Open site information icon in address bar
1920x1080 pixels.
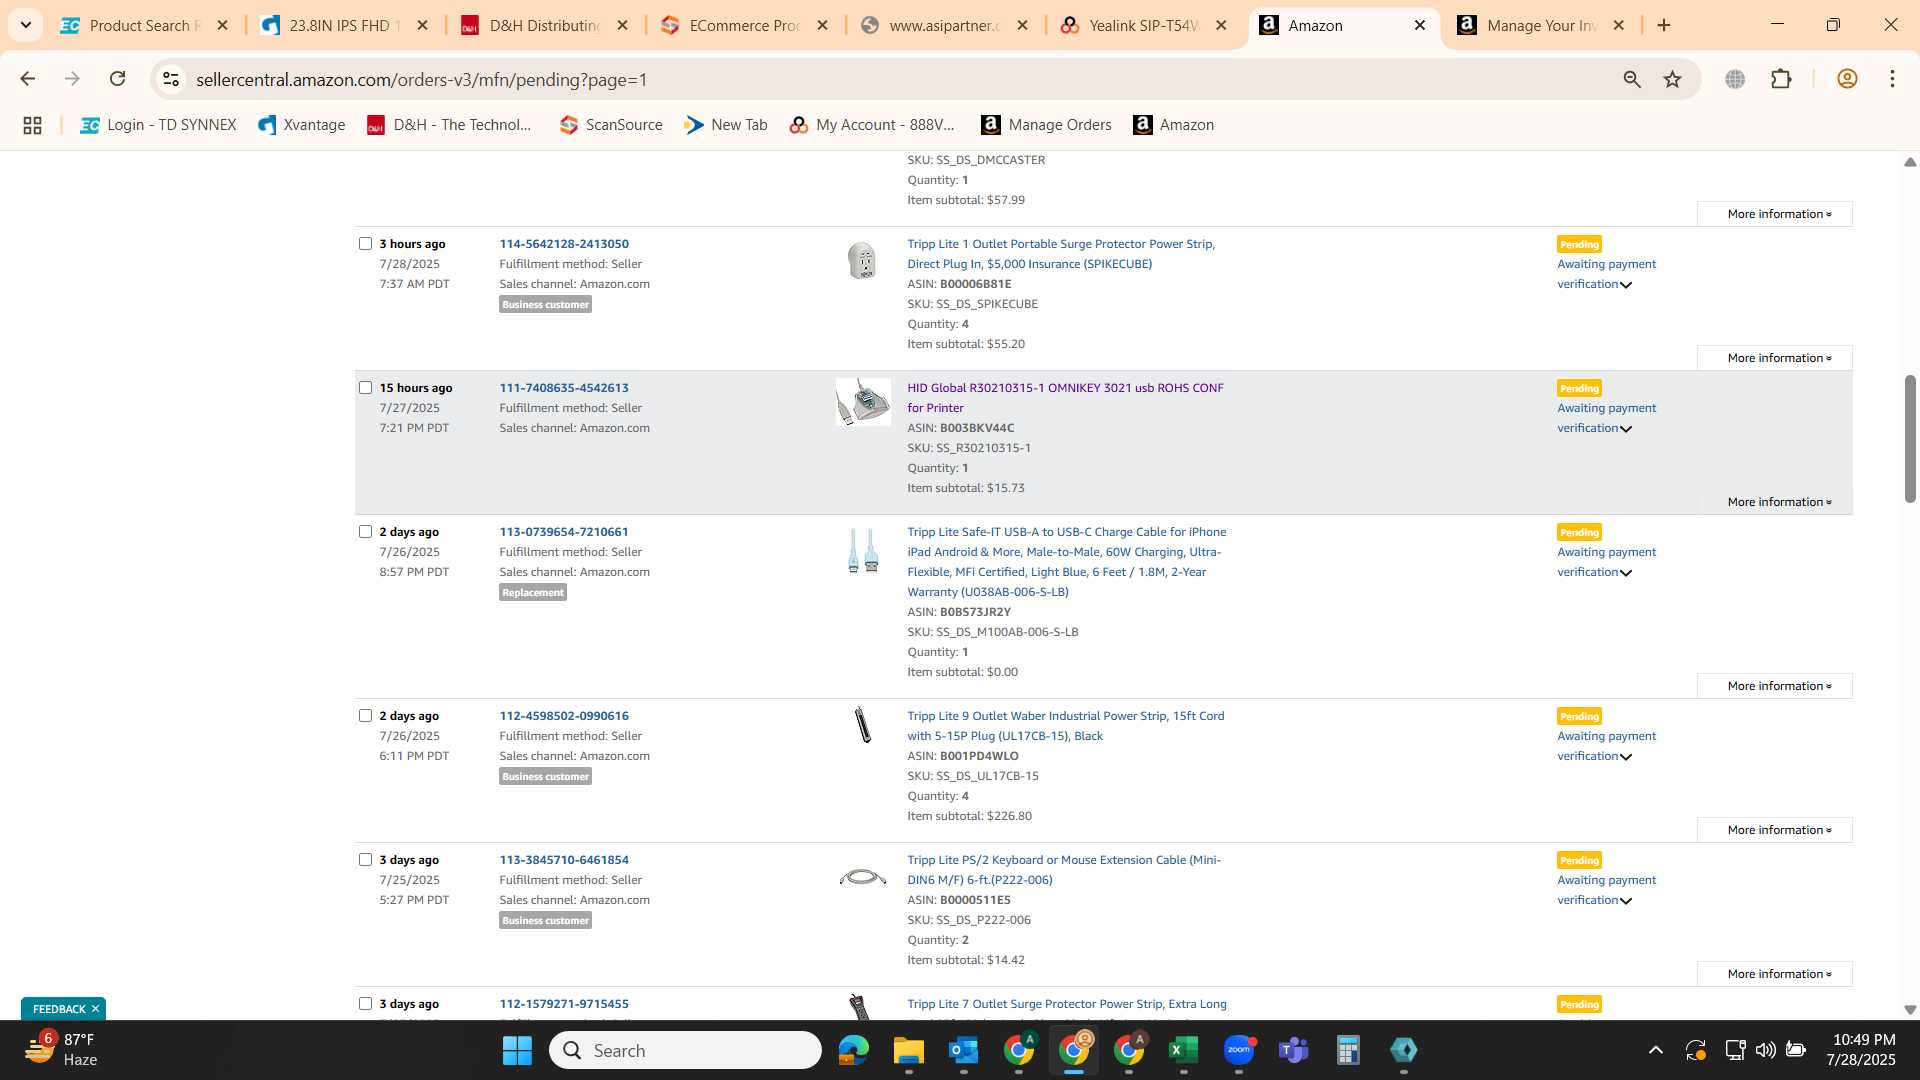click(x=171, y=79)
